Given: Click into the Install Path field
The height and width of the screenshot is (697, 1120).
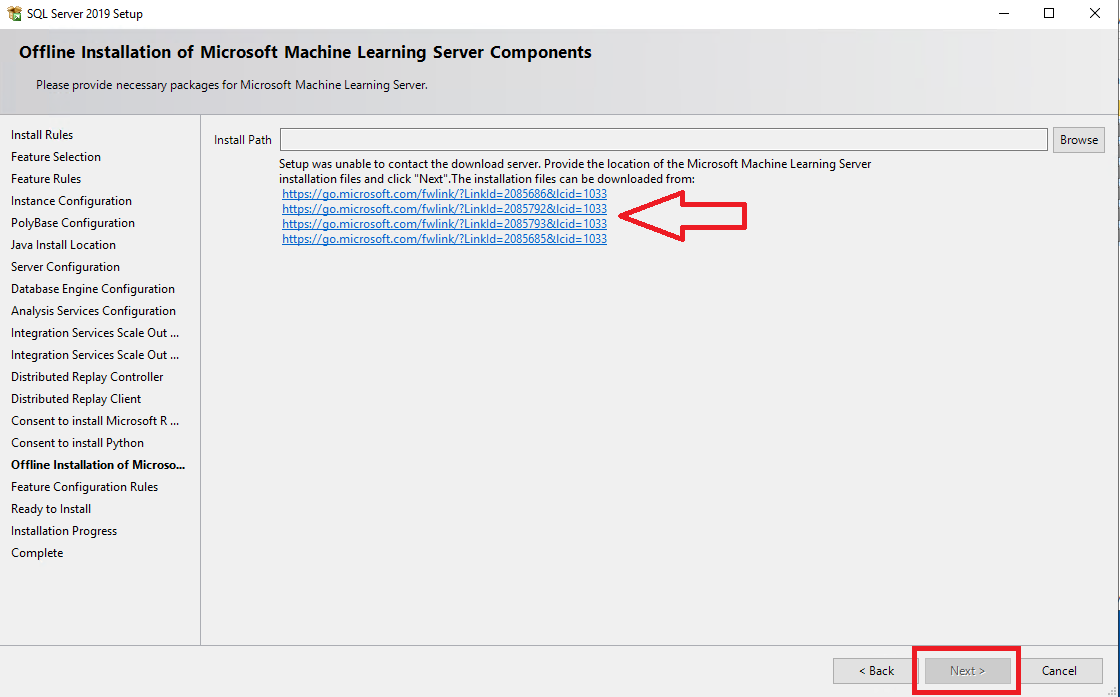Looking at the screenshot, I should [x=664, y=140].
